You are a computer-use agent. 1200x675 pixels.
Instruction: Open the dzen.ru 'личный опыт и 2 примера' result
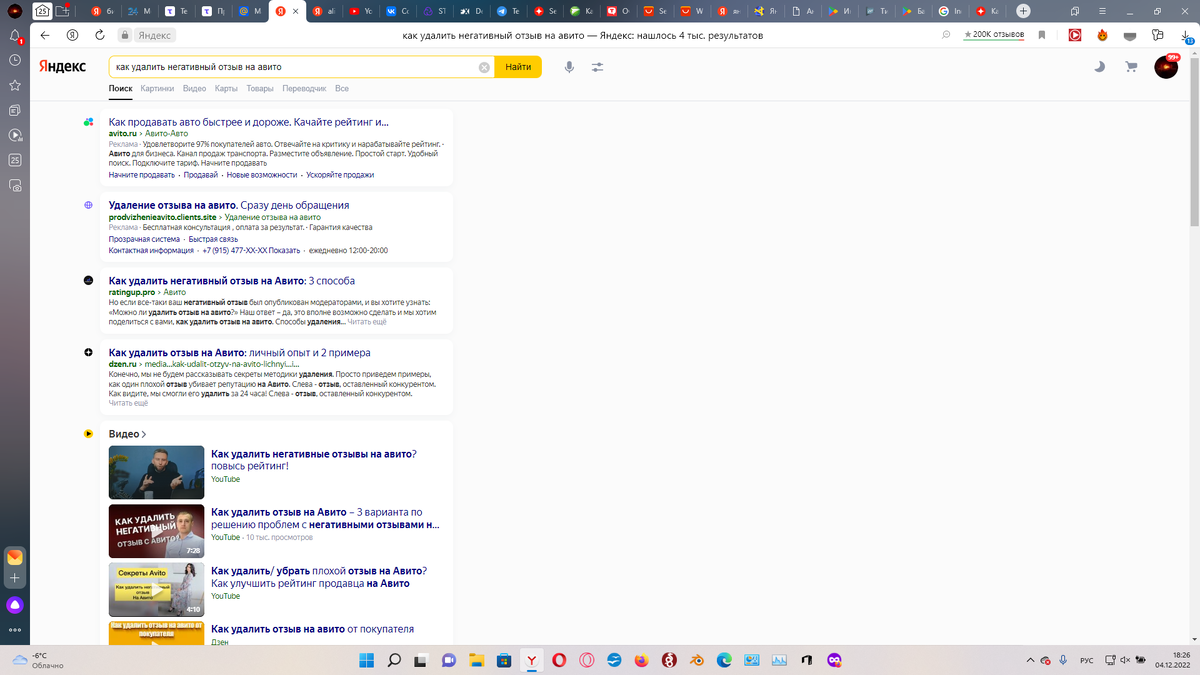[x=240, y=353]
